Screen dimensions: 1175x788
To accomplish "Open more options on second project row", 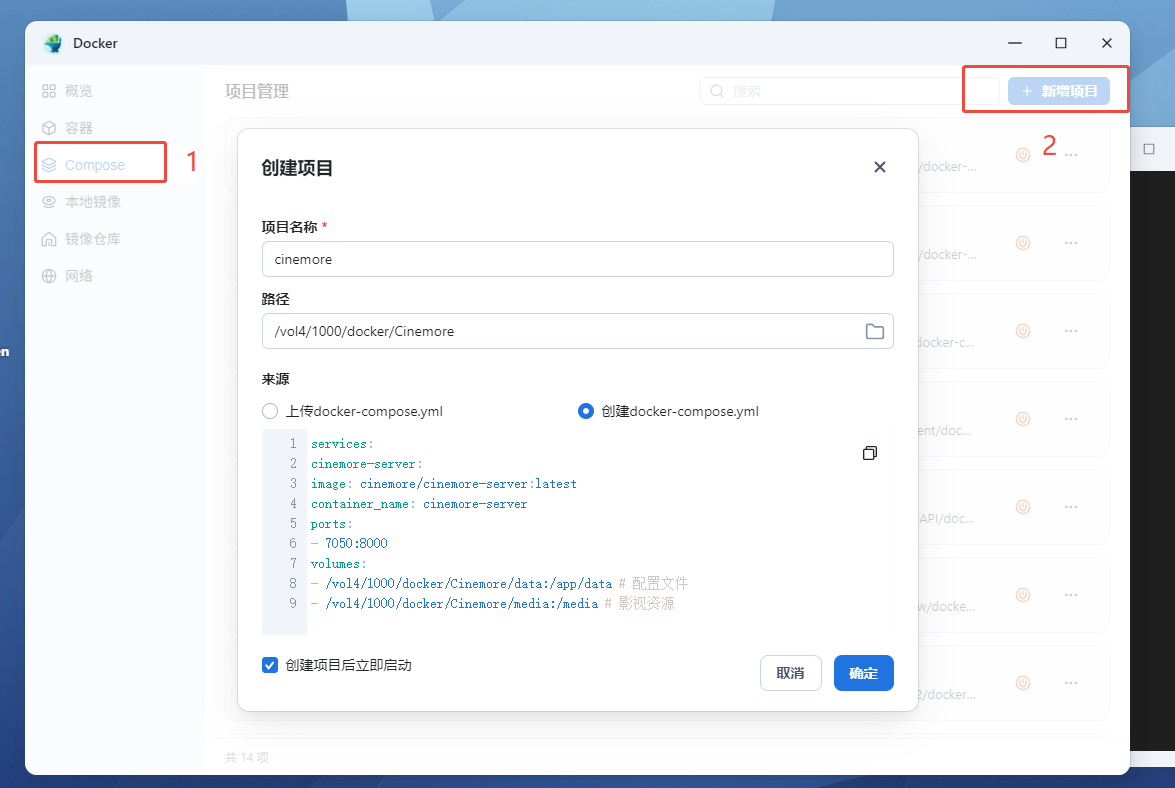I will pos(1071,243).
